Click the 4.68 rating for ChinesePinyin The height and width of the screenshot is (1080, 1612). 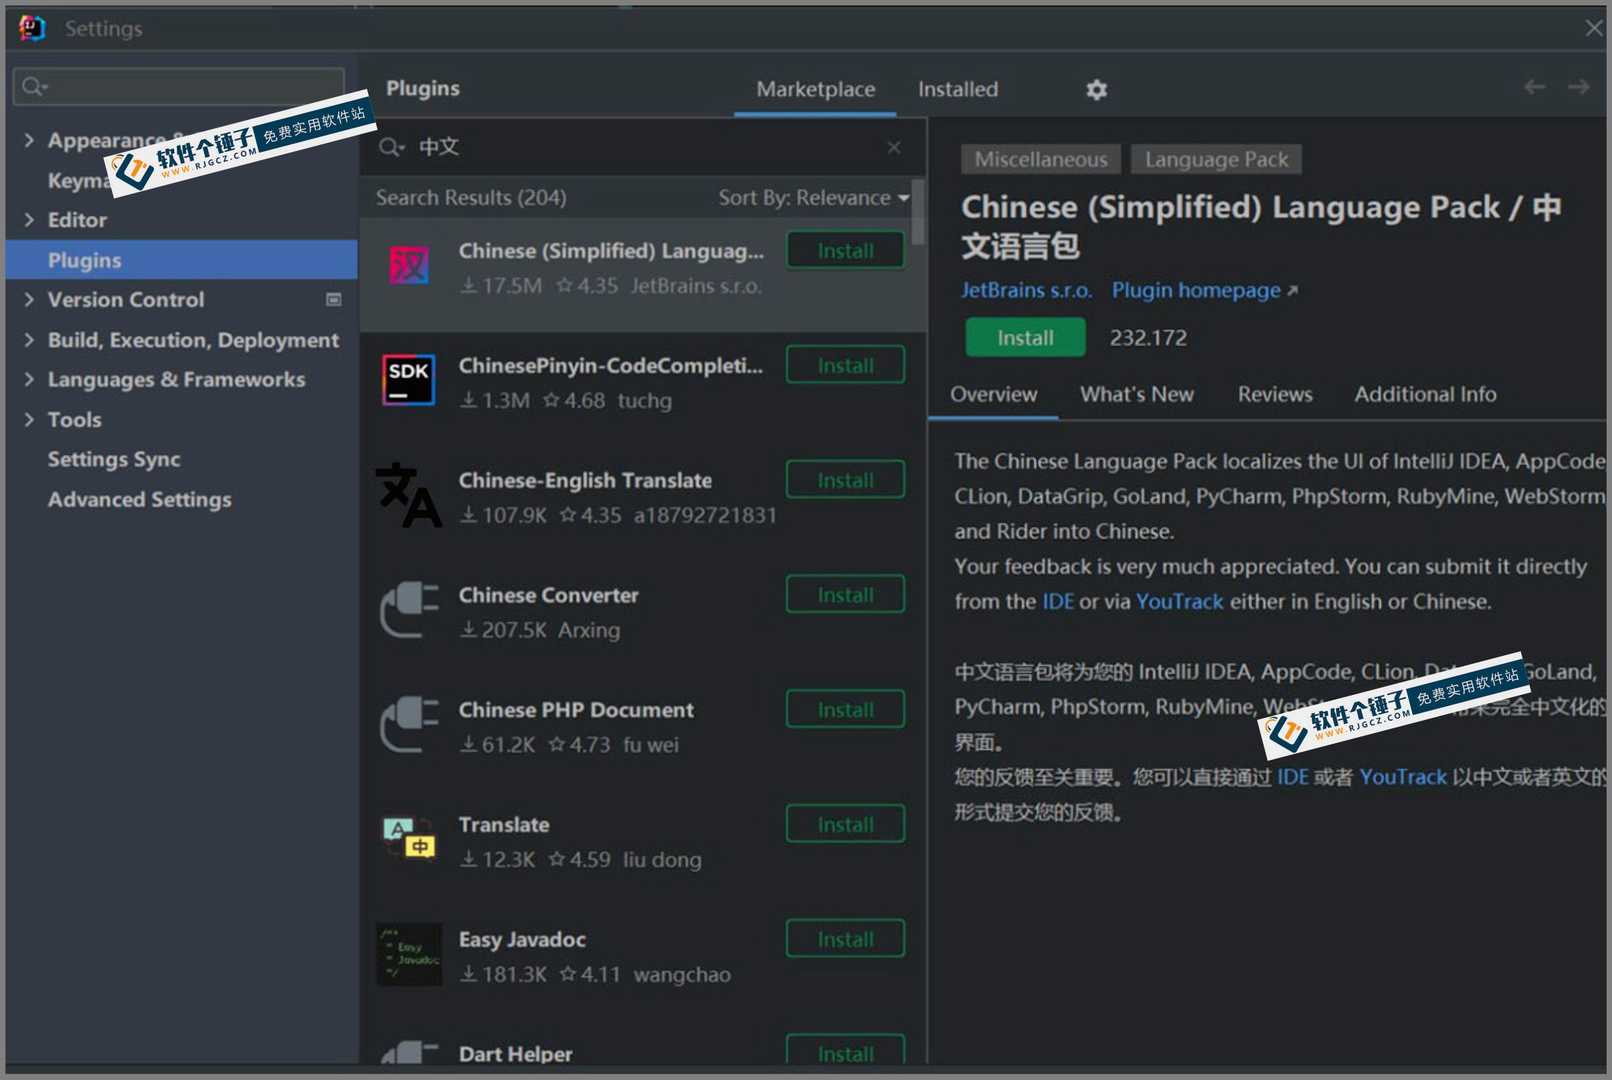(x=574, y=401)
